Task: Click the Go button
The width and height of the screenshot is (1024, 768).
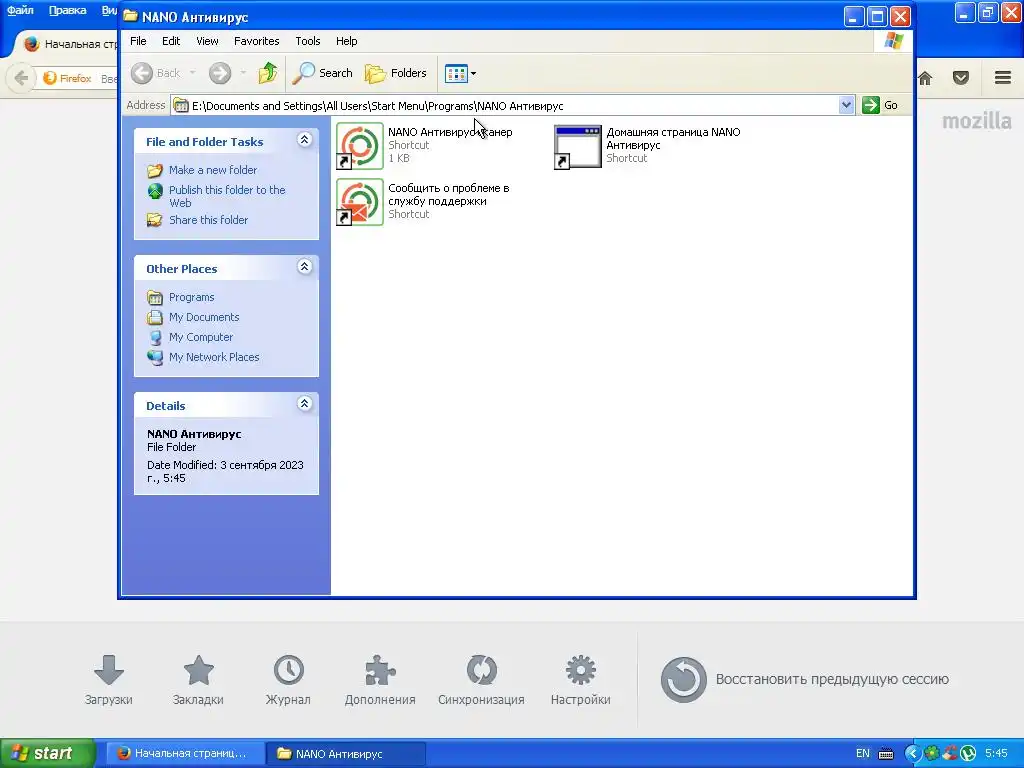Action: [880, 105]
